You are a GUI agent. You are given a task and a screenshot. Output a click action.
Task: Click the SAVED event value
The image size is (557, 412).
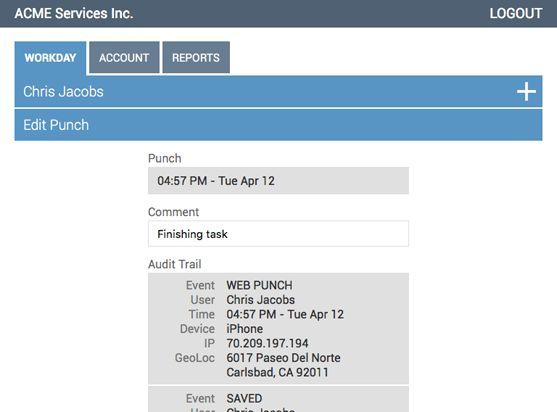244,399
